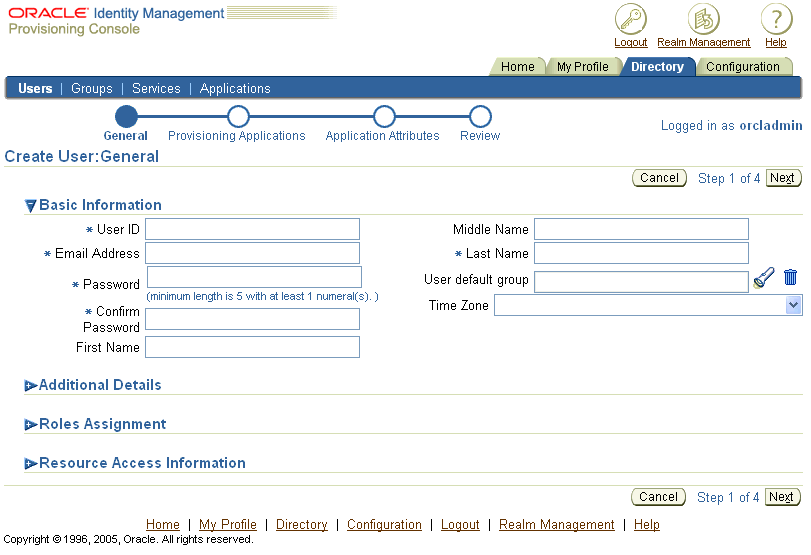
Task: Open the Time Zone dropdown
Action: tap(793, 306)
